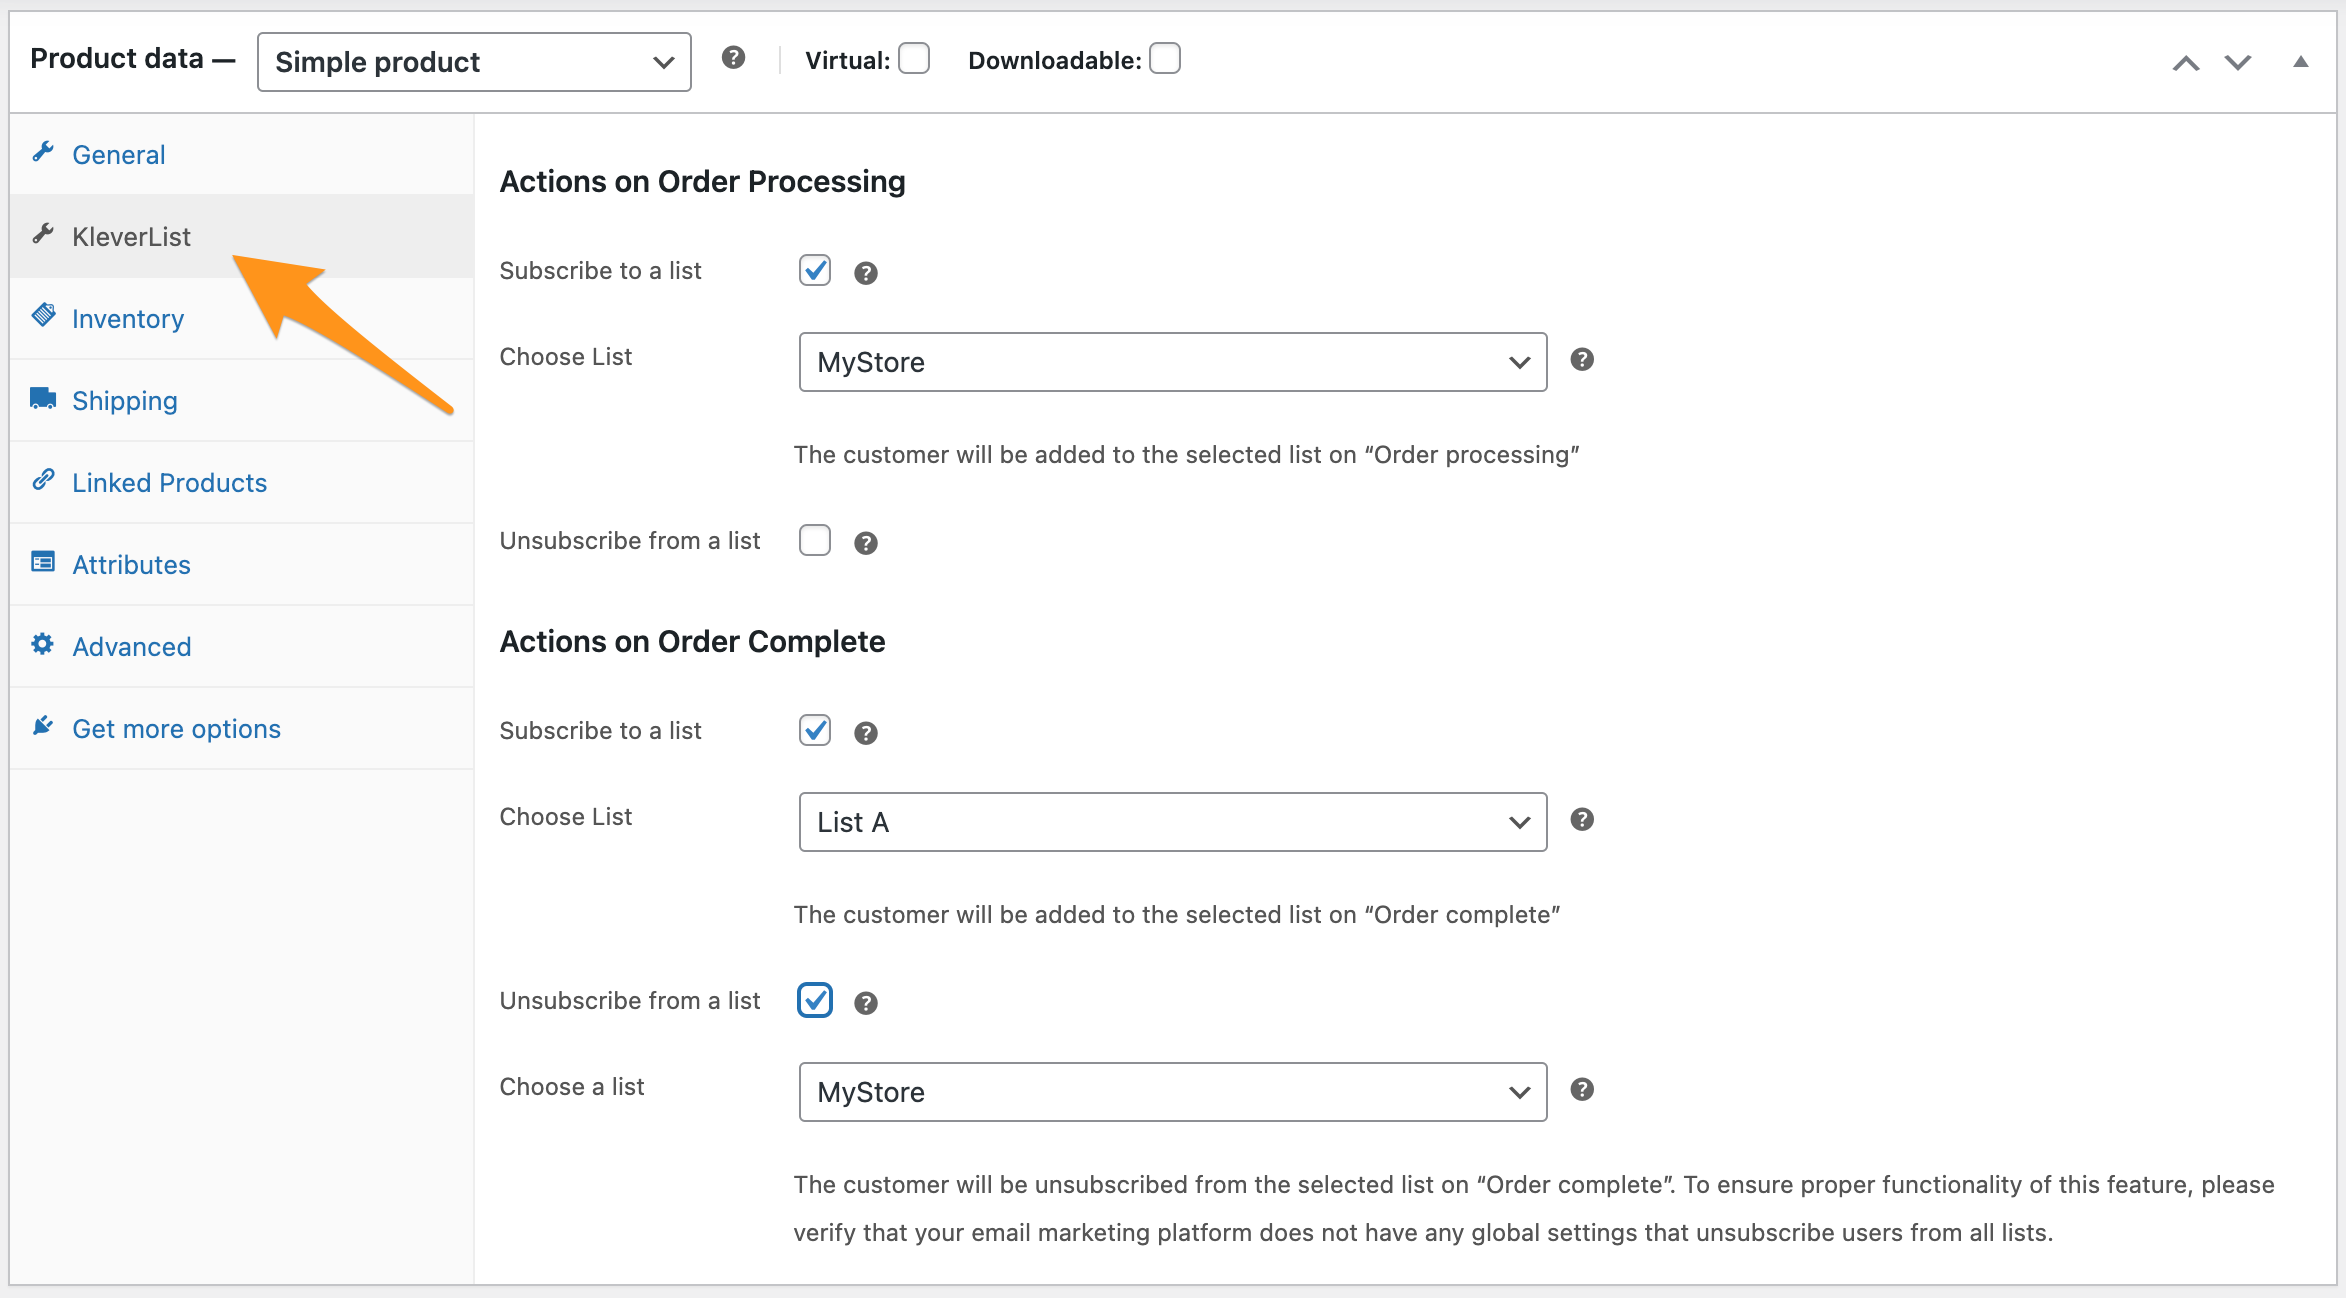The width and height of the screenshot is (2346, 1298).
Task: Open the Linked Products tab
Action: (241, 482)
